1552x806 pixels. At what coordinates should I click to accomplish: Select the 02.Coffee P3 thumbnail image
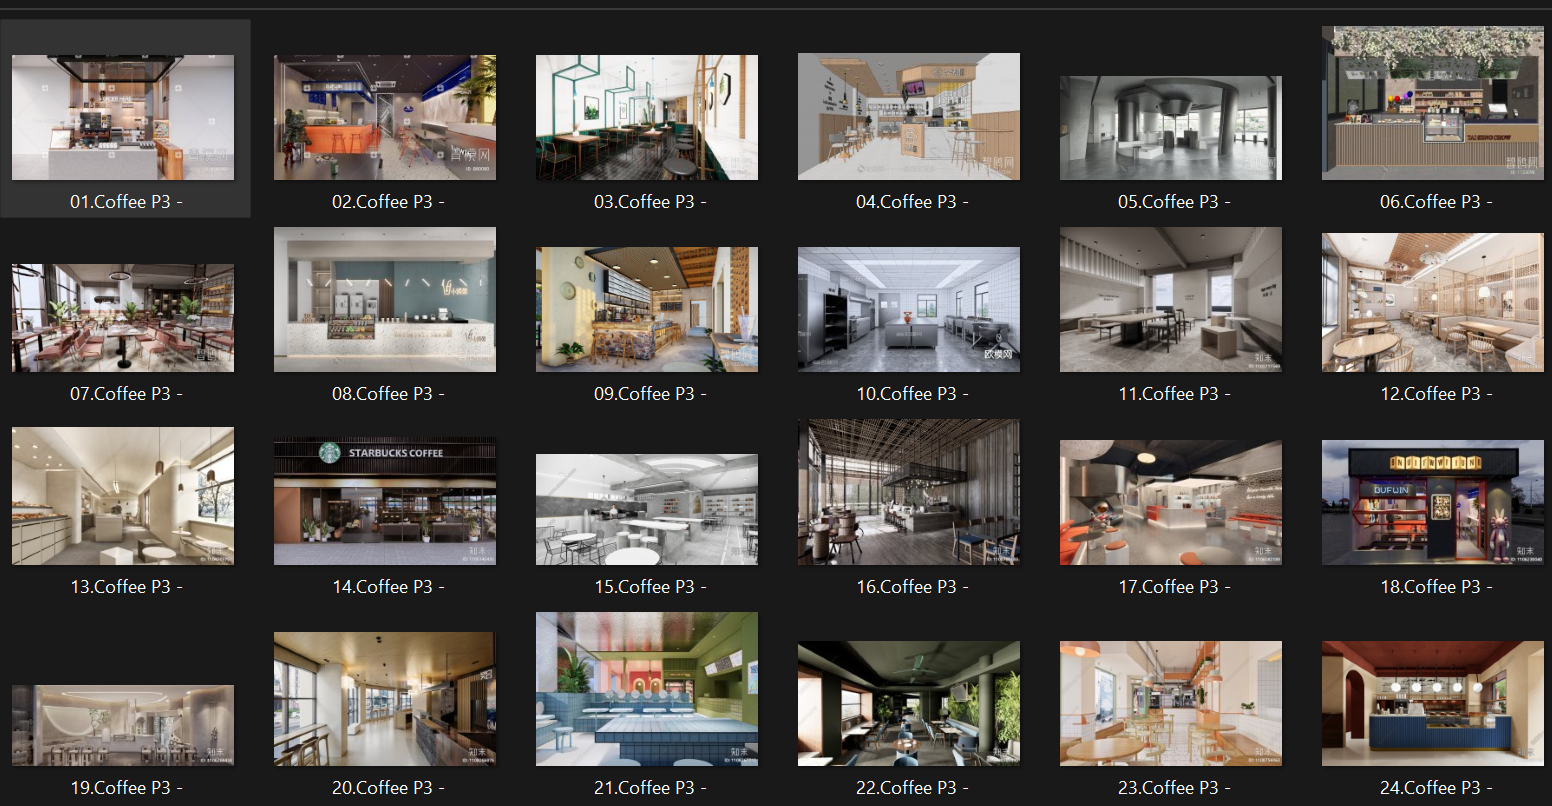[x=385, y=118]
